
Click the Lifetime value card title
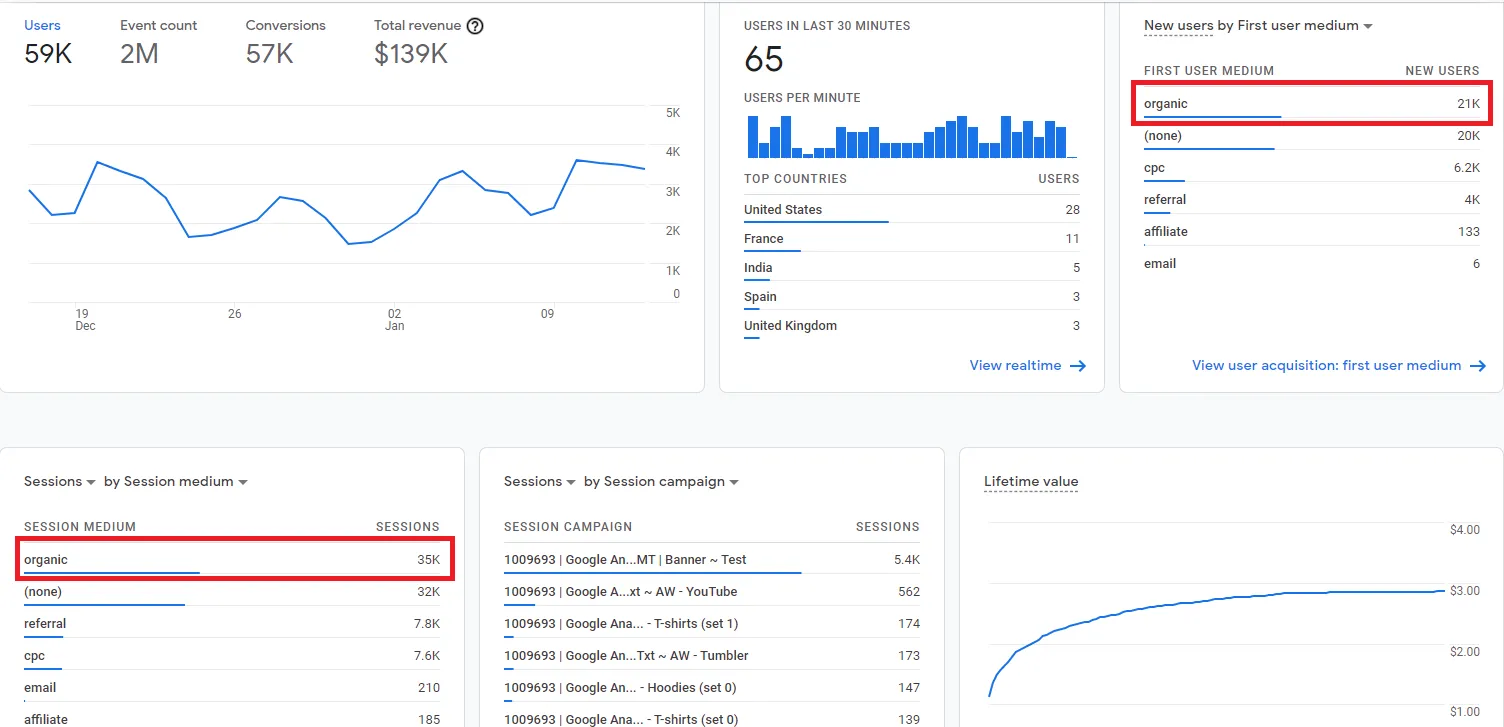pyautogui.click(x=1031, y=482)
